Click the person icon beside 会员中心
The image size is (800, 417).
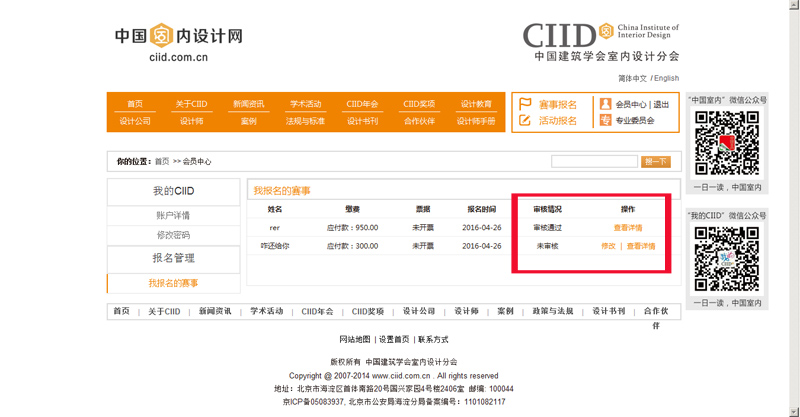[605, 104]
